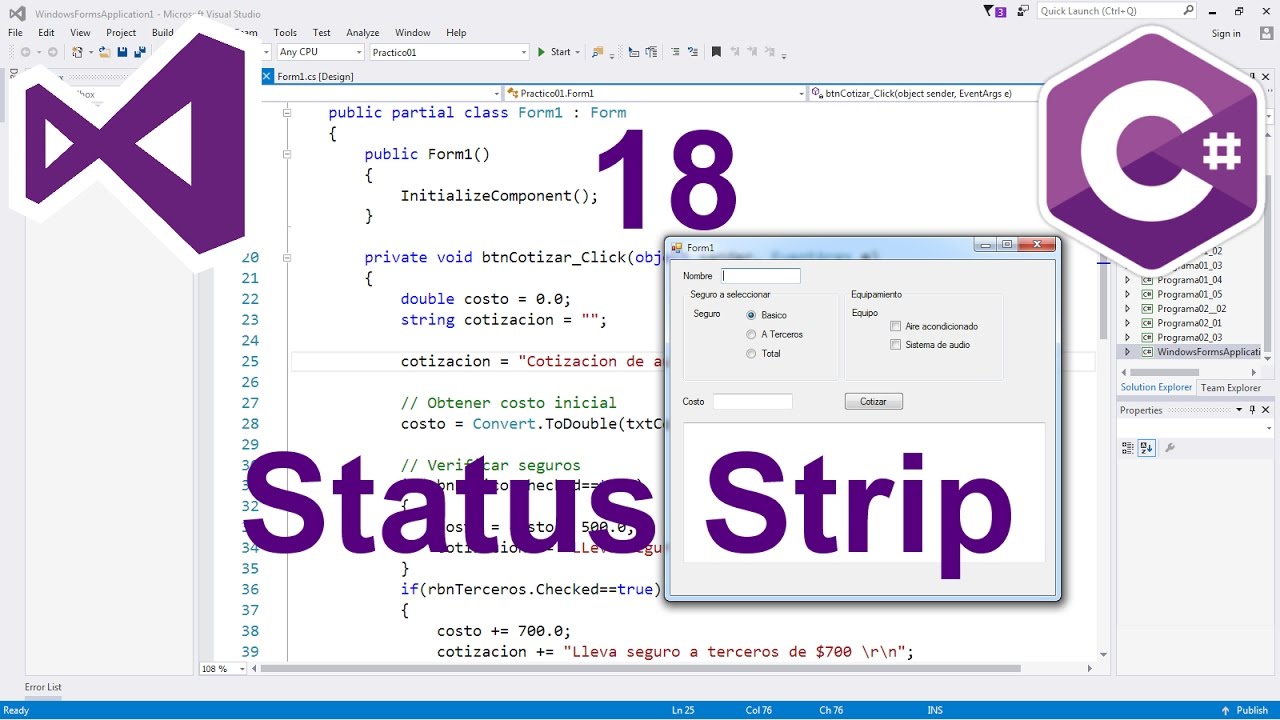Close the Properties panel
1280x720 pixels.
(1265, 410)
